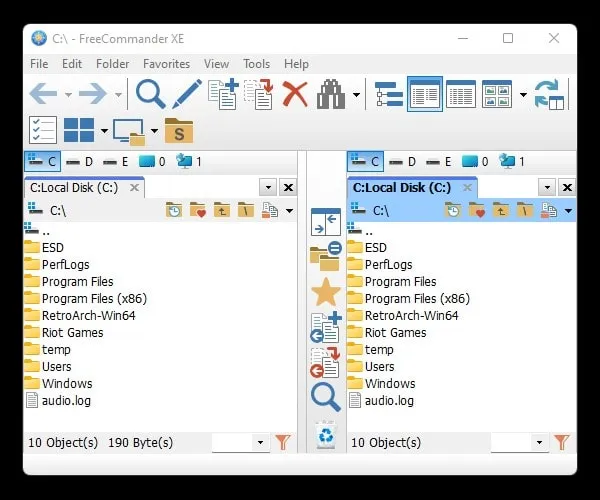Open the magnifier view file icon in toolbar

[151, 94]
